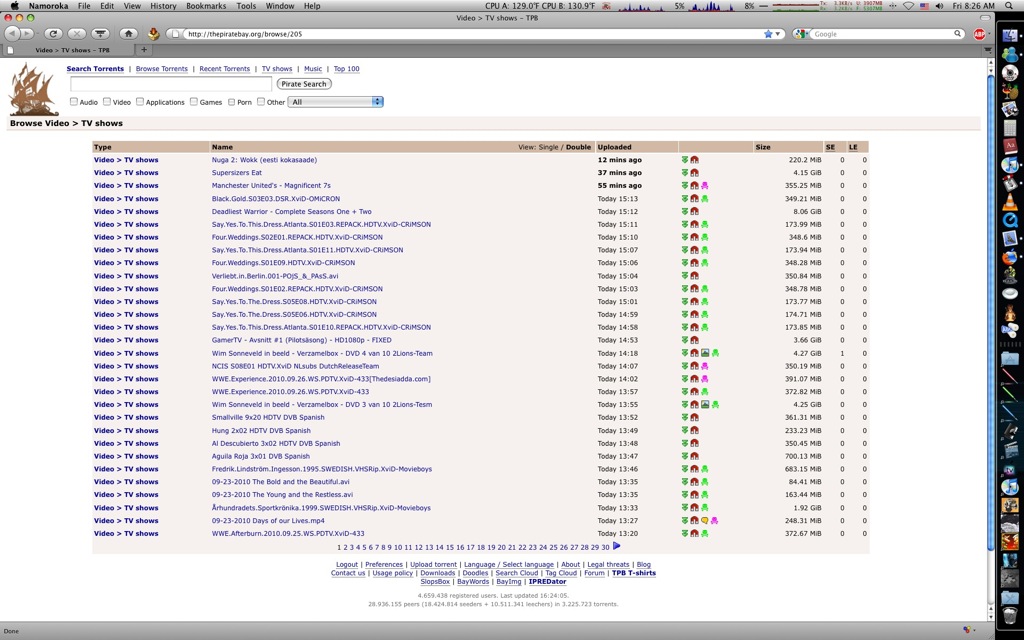
Task: Go back with the browser Back button
Action: [x=12, y=33]
